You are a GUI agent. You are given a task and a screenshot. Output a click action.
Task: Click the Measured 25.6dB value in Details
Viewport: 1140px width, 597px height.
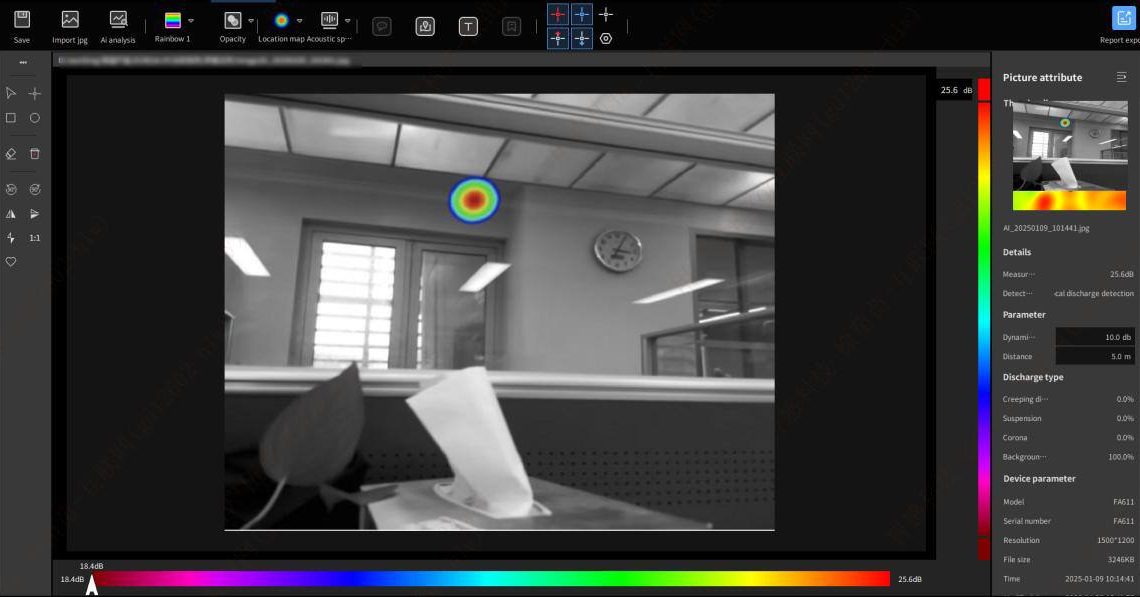(x=1122, y=274)
